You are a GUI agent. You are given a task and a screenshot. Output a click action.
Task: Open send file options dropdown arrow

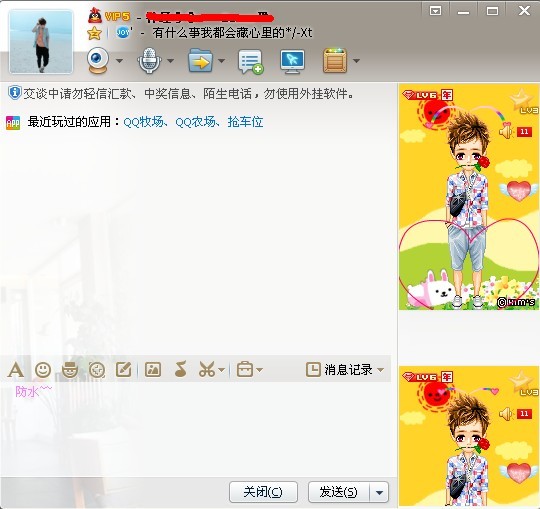click(x=221, y=61)
